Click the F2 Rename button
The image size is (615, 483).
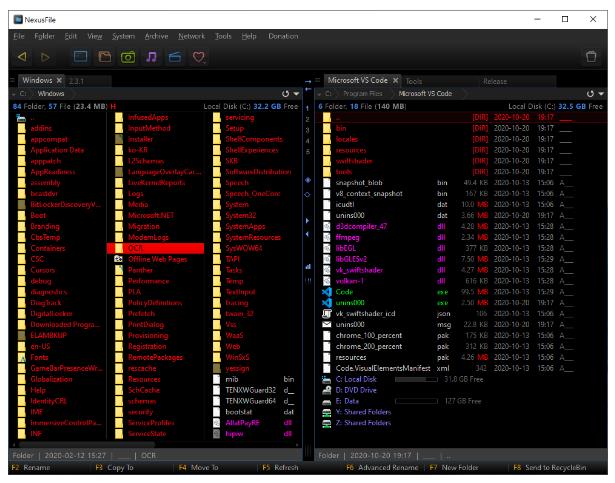coord(31,468)
